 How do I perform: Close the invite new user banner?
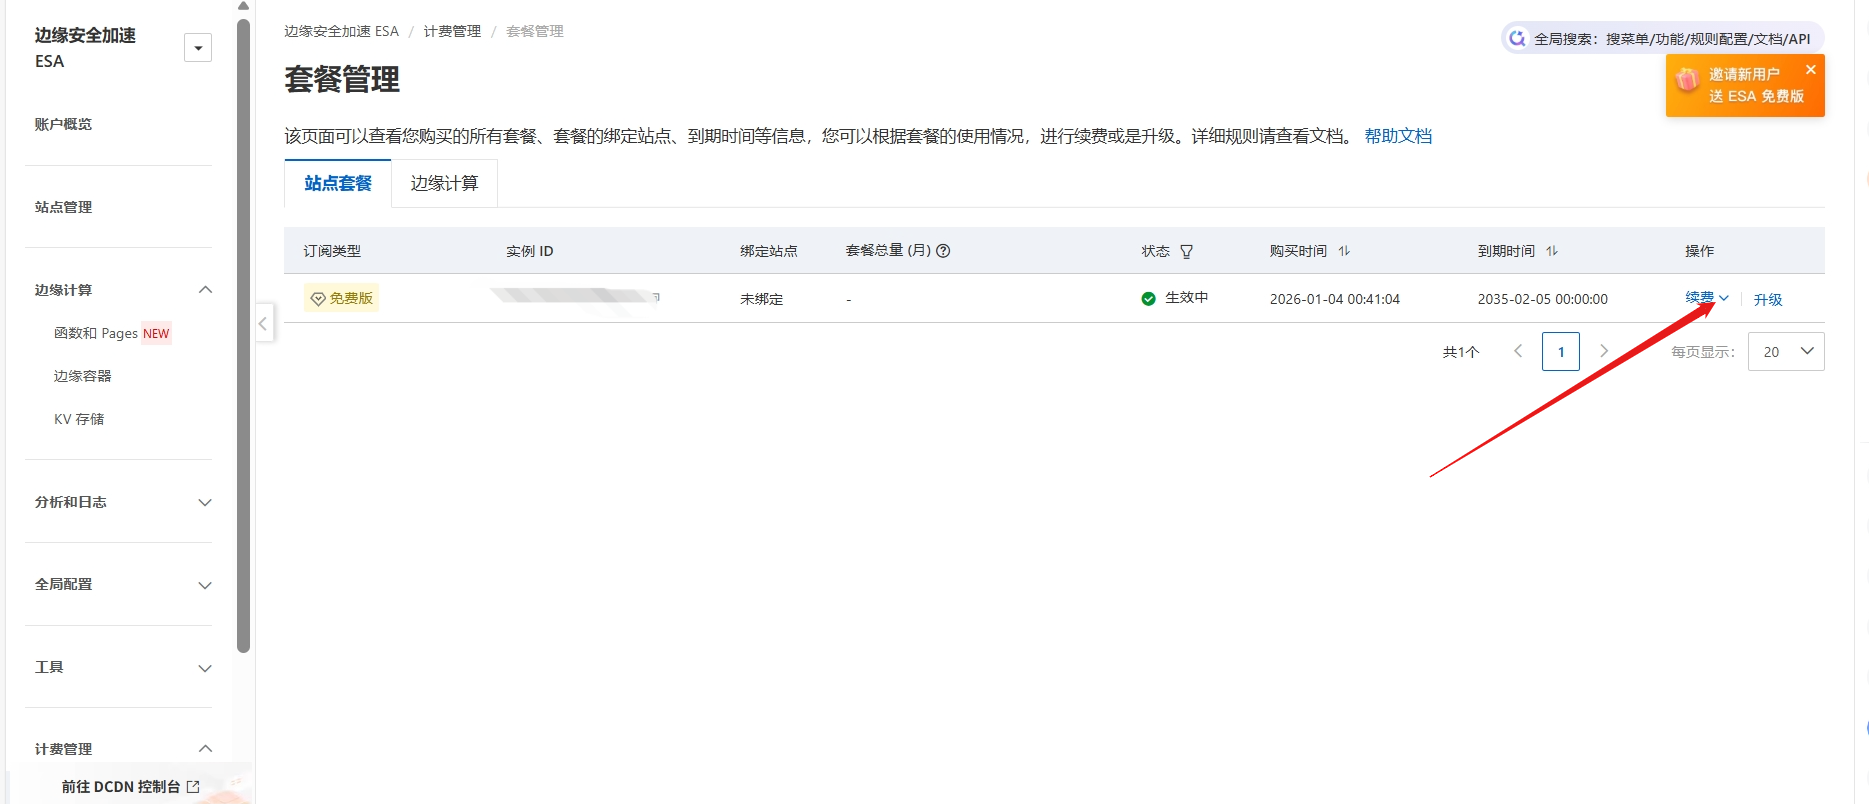[1810, 70]
